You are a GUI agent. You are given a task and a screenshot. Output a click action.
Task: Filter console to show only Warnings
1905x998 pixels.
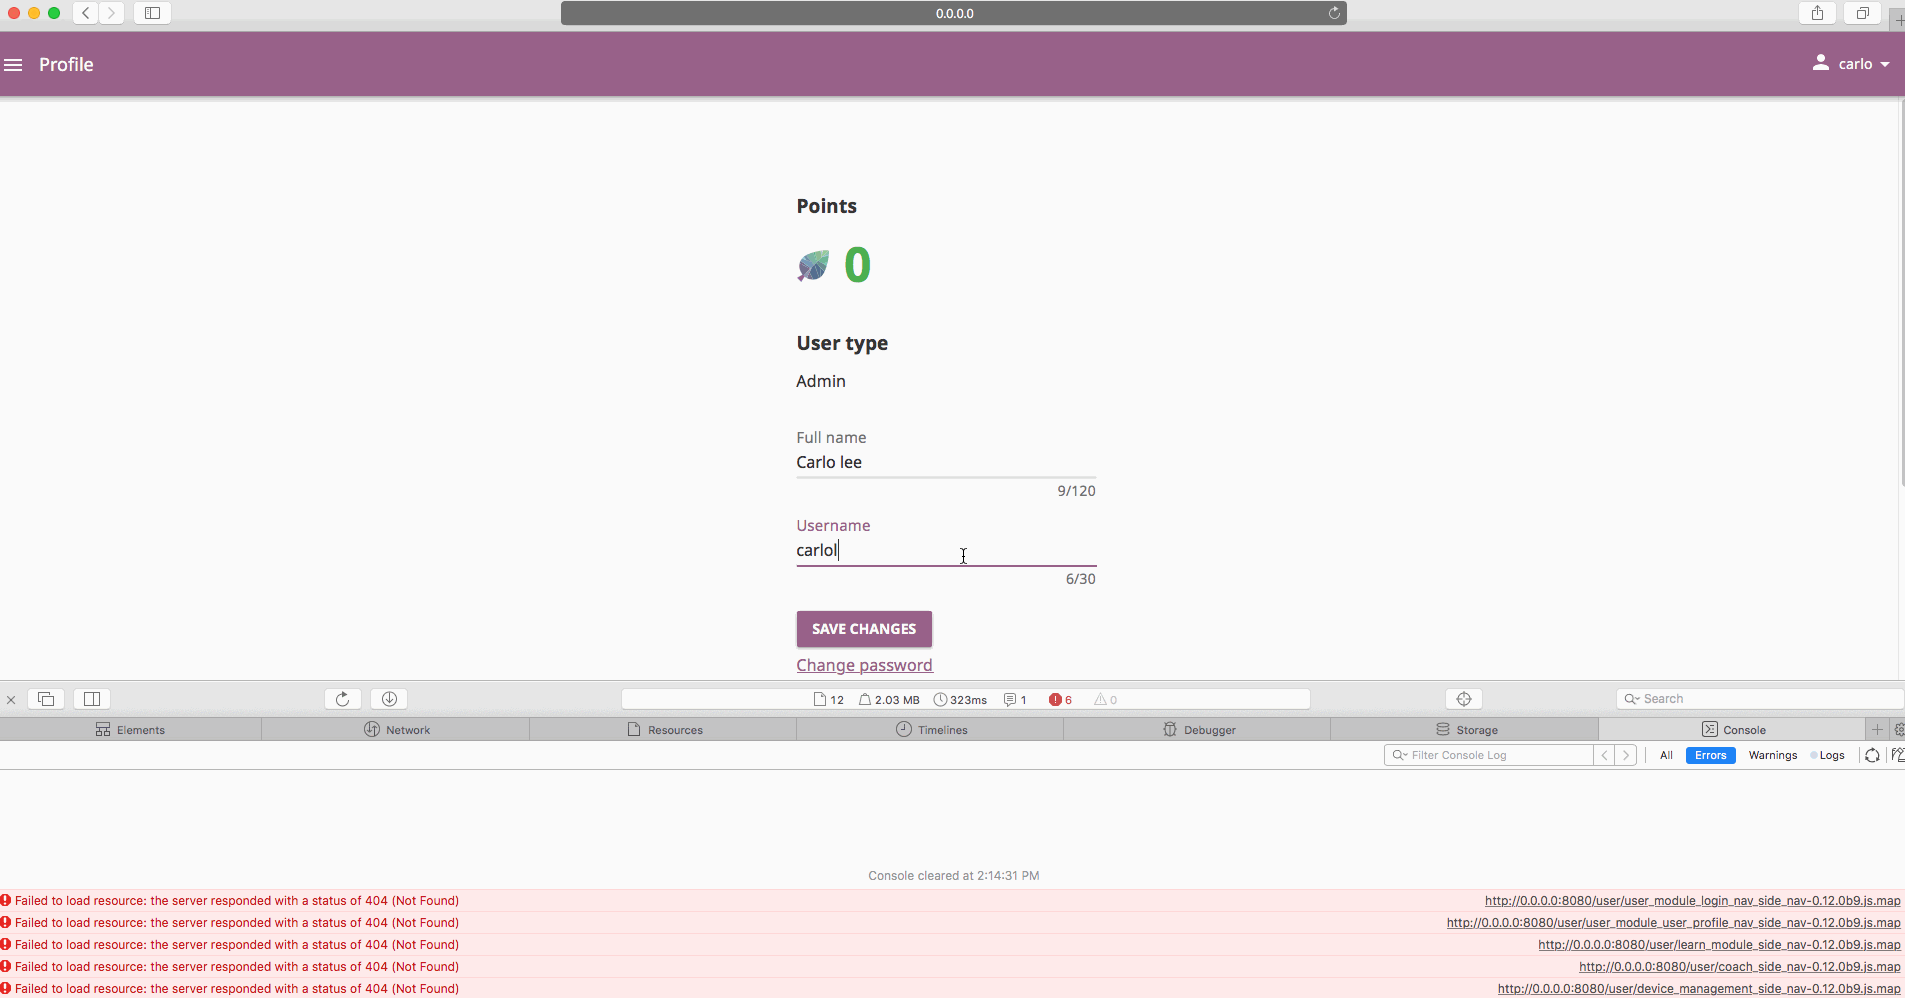click(x=1771, y=755)
